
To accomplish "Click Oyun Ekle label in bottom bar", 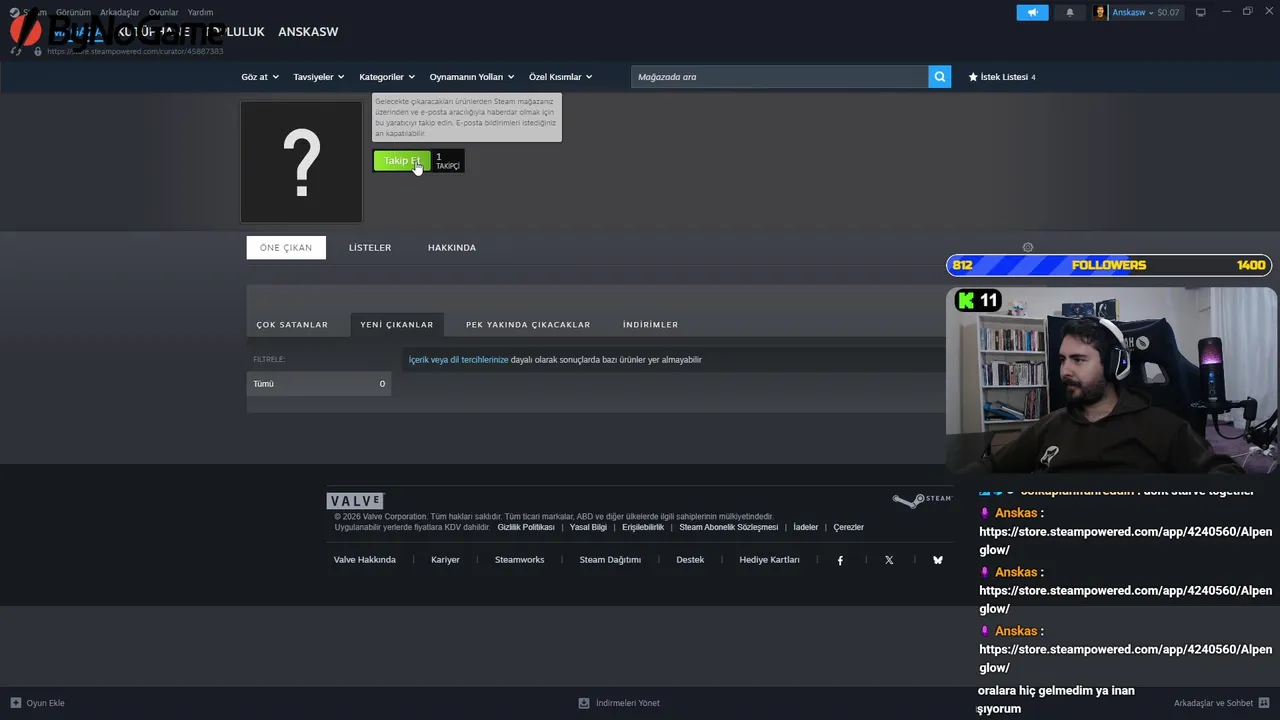I will coord(45,703).
